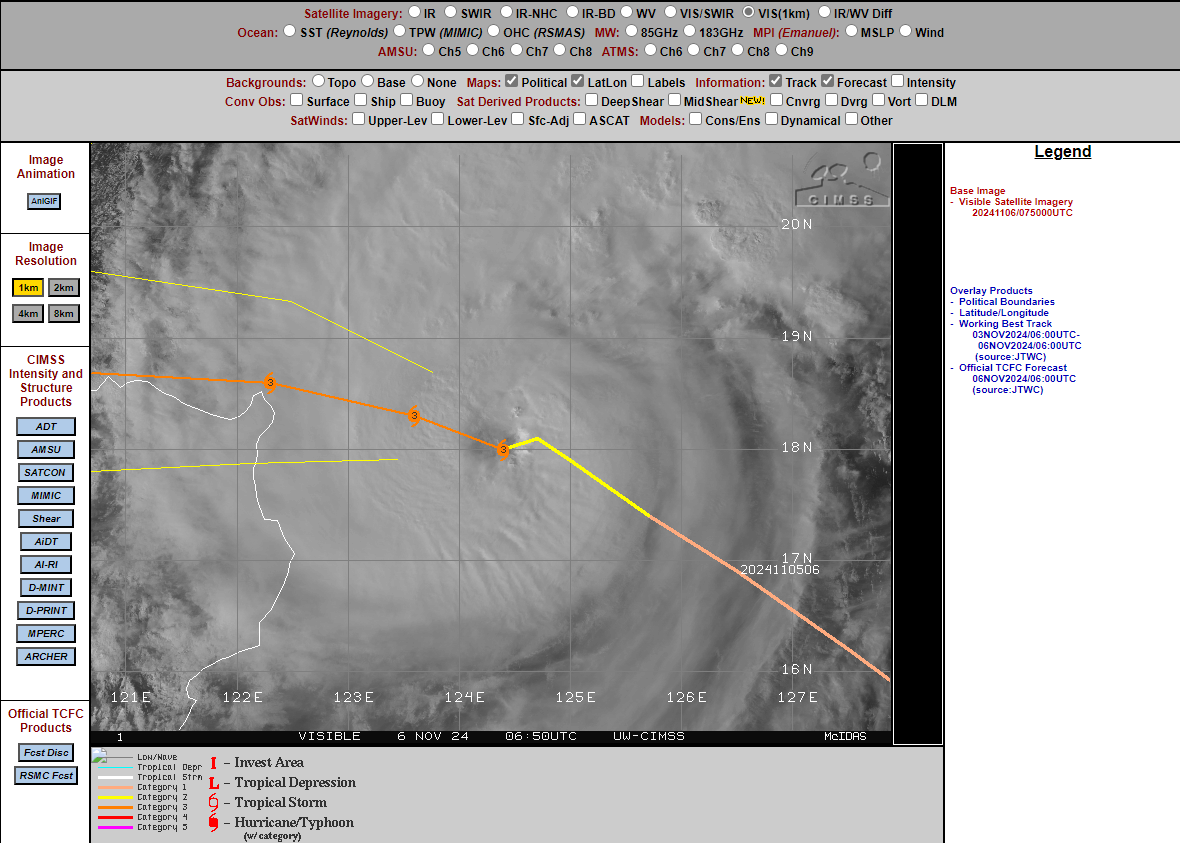Open the RSMC Fcst product
This screenshot has height=843, width=1180.
tap(46, 775)
